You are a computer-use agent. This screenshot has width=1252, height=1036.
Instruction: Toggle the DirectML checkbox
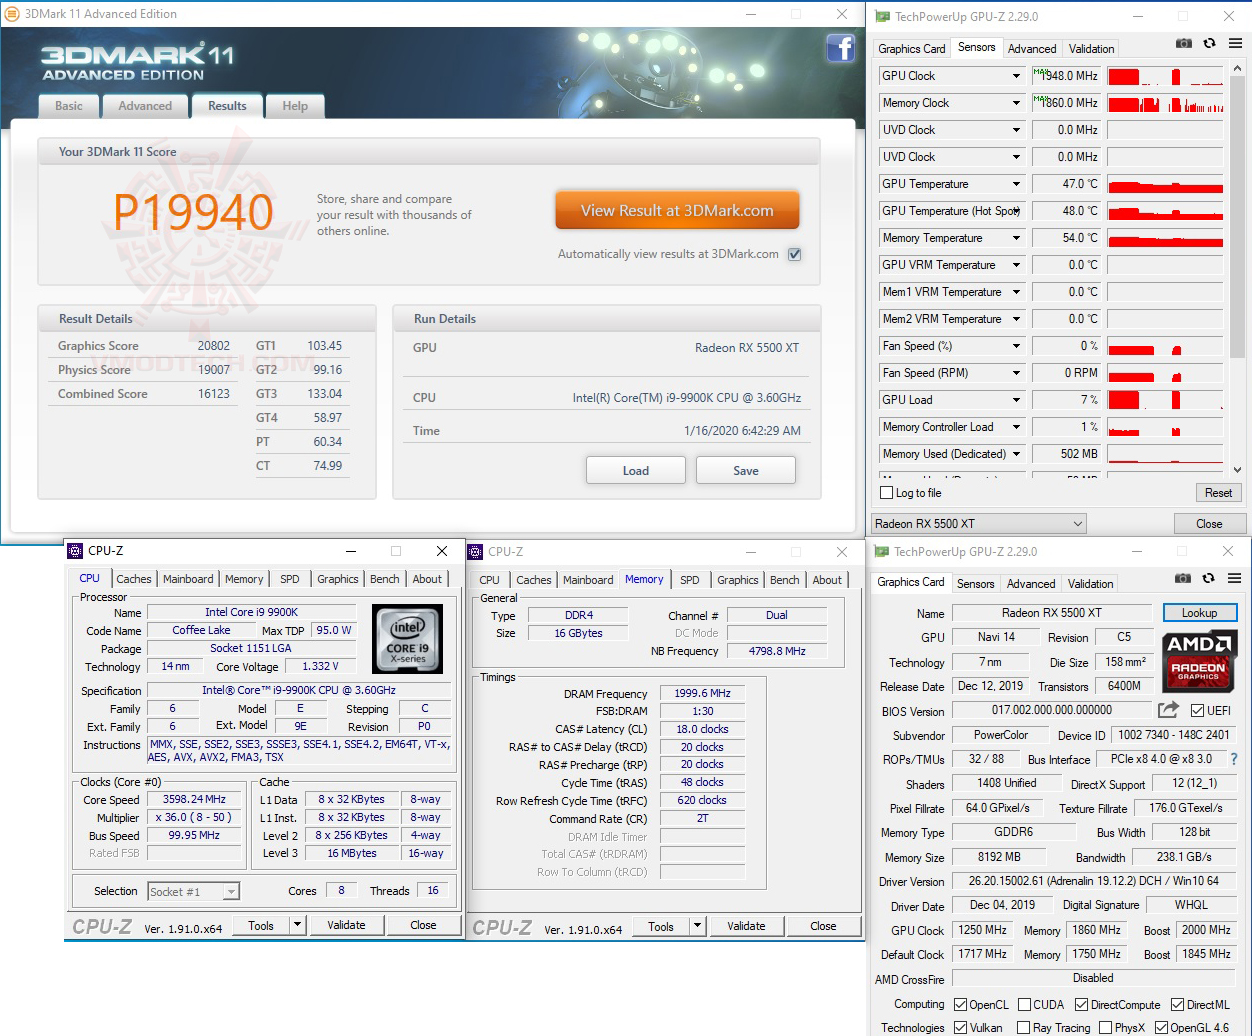coord(1178,1005)
